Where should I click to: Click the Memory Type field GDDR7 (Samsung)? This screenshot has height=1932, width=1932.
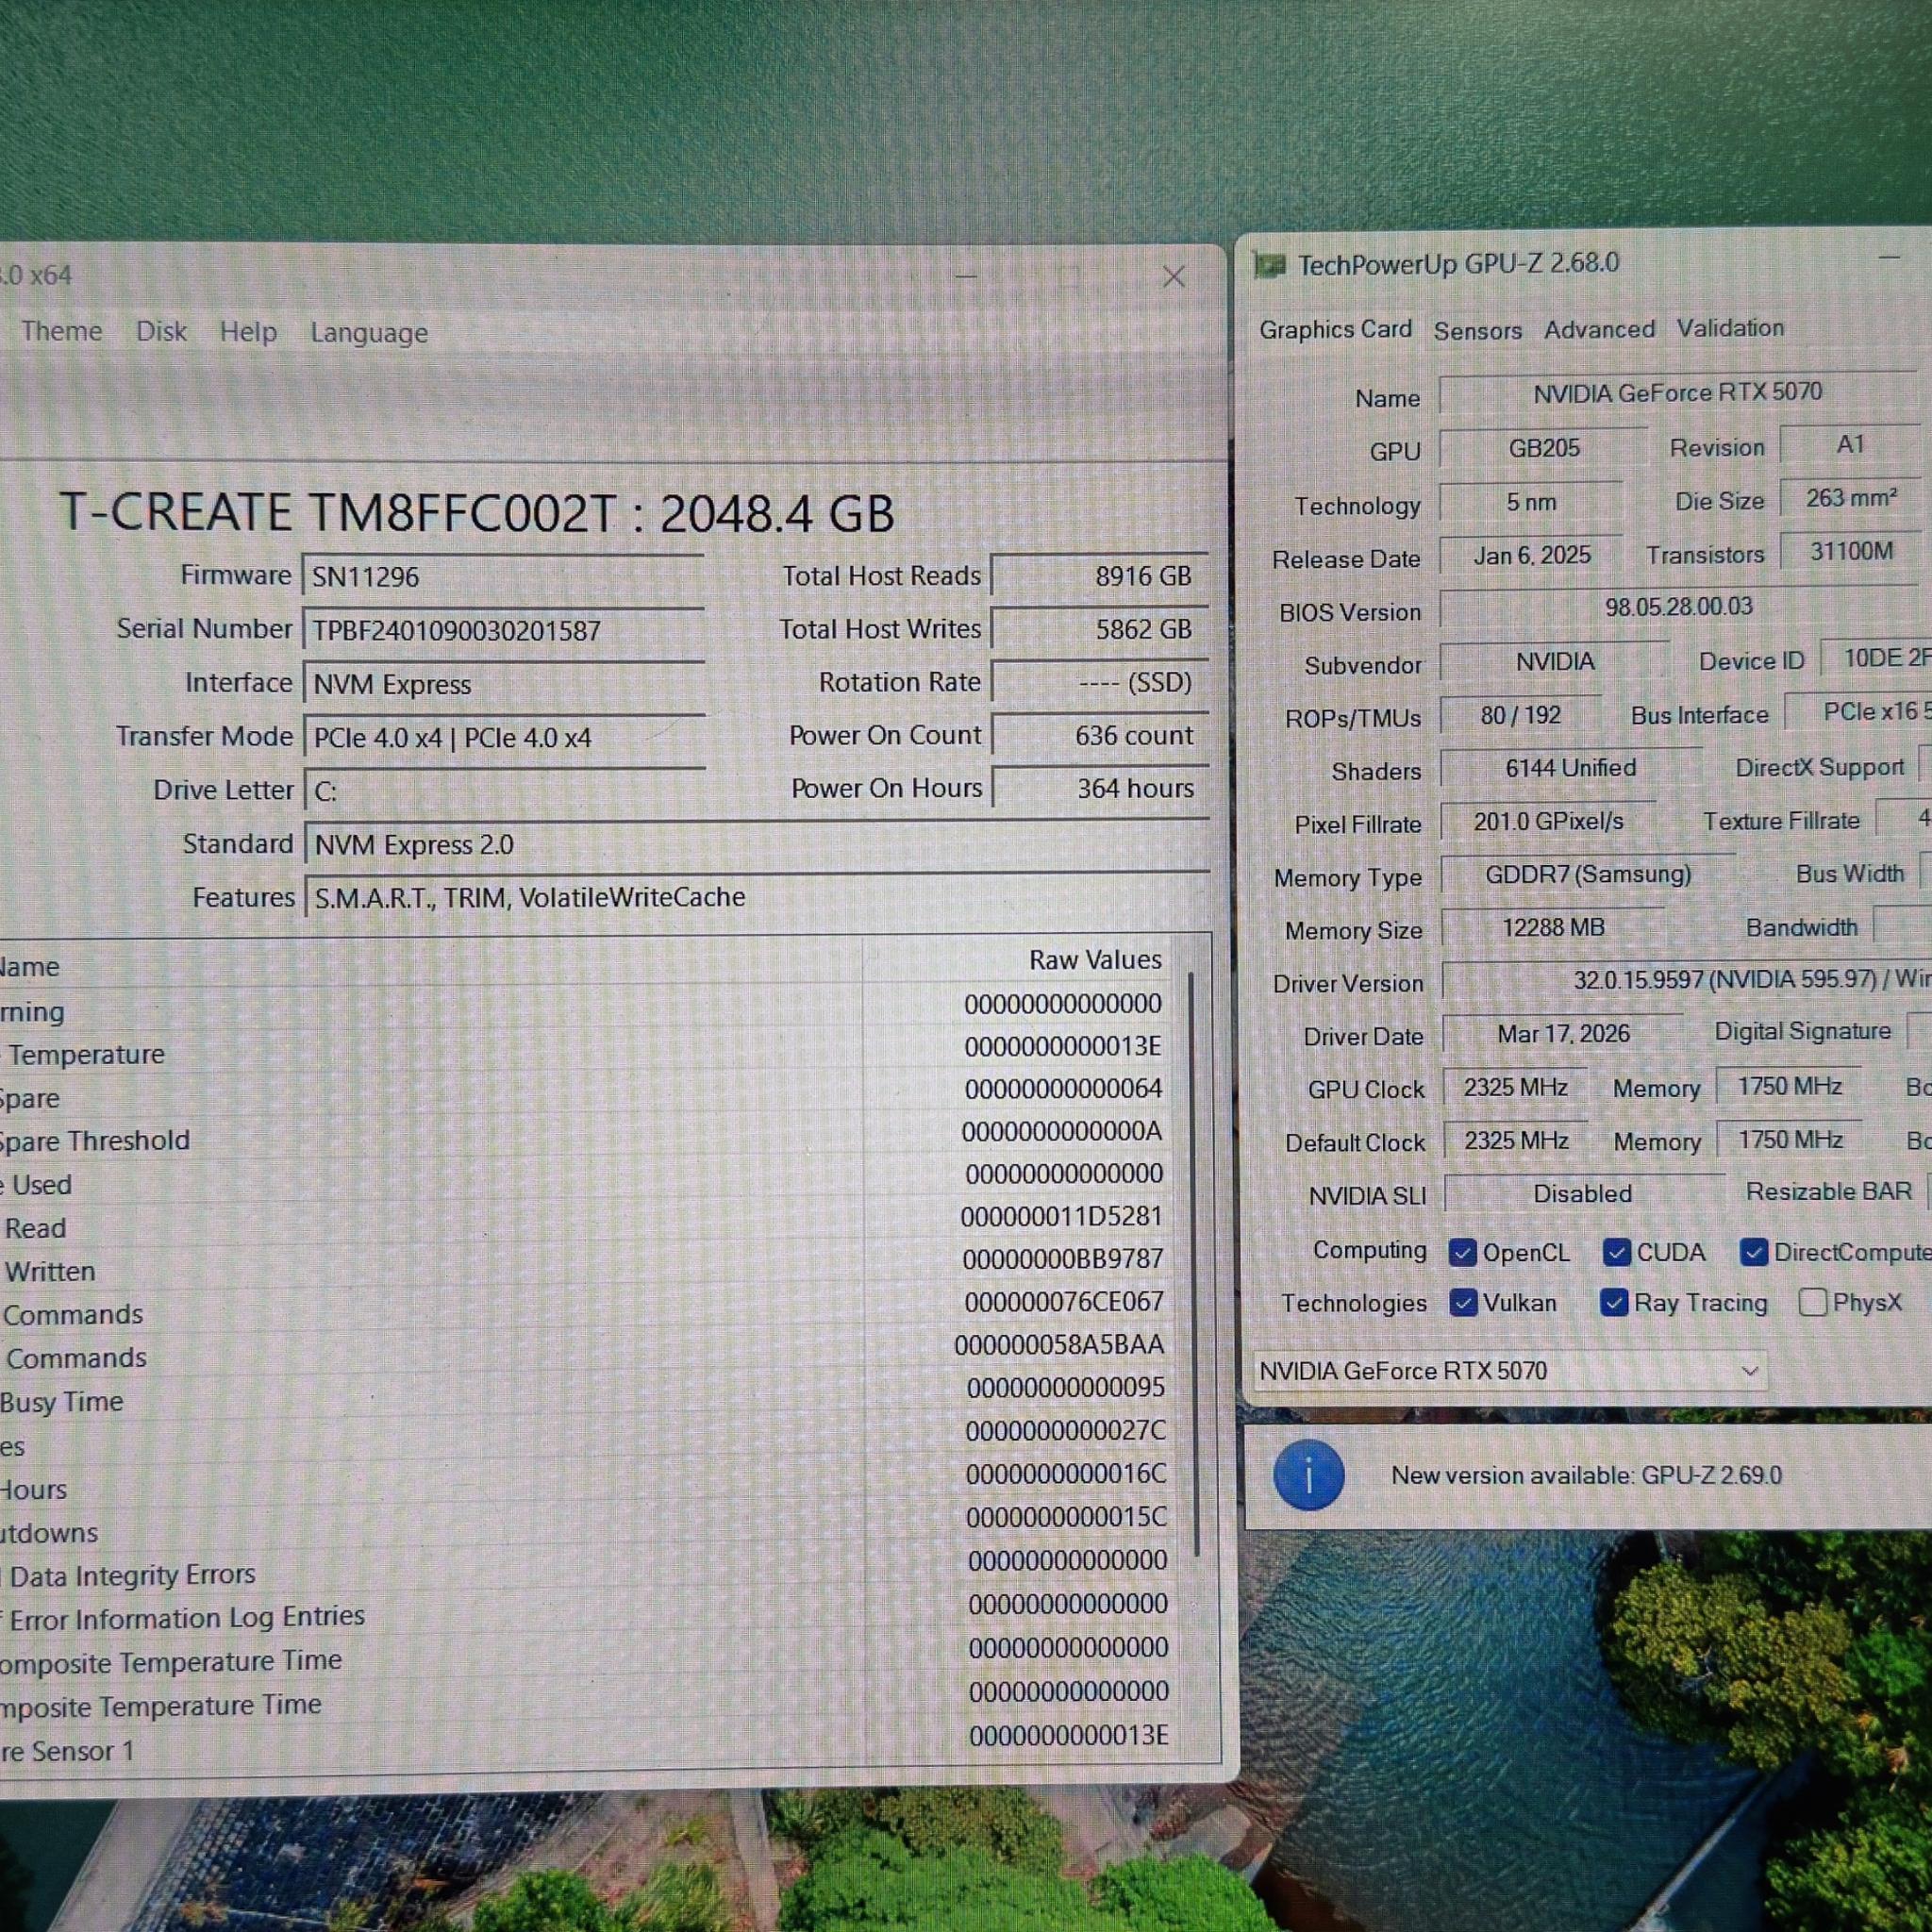(x=1588, y=875)
